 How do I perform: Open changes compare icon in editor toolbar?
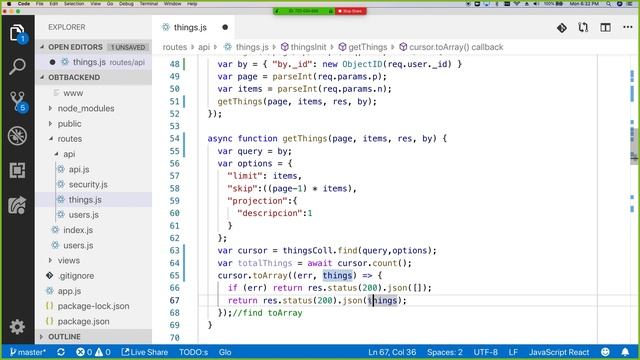[583, 27]
